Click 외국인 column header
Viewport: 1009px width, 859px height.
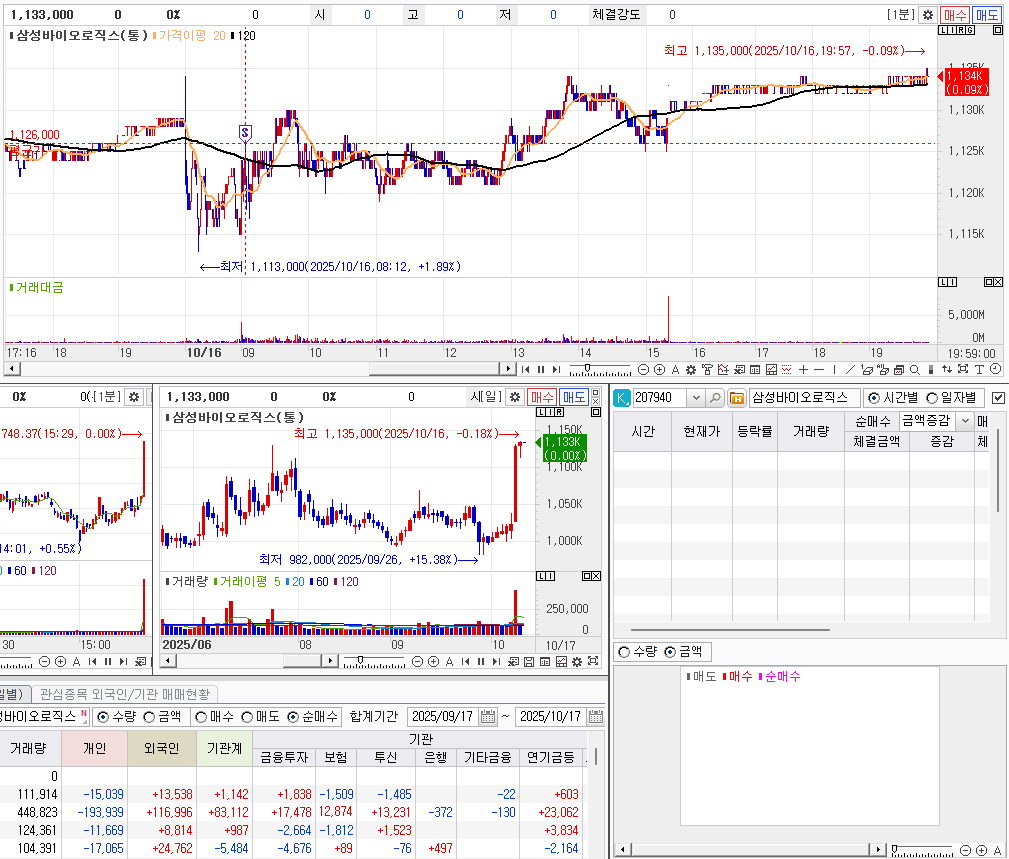pos(162,748)
